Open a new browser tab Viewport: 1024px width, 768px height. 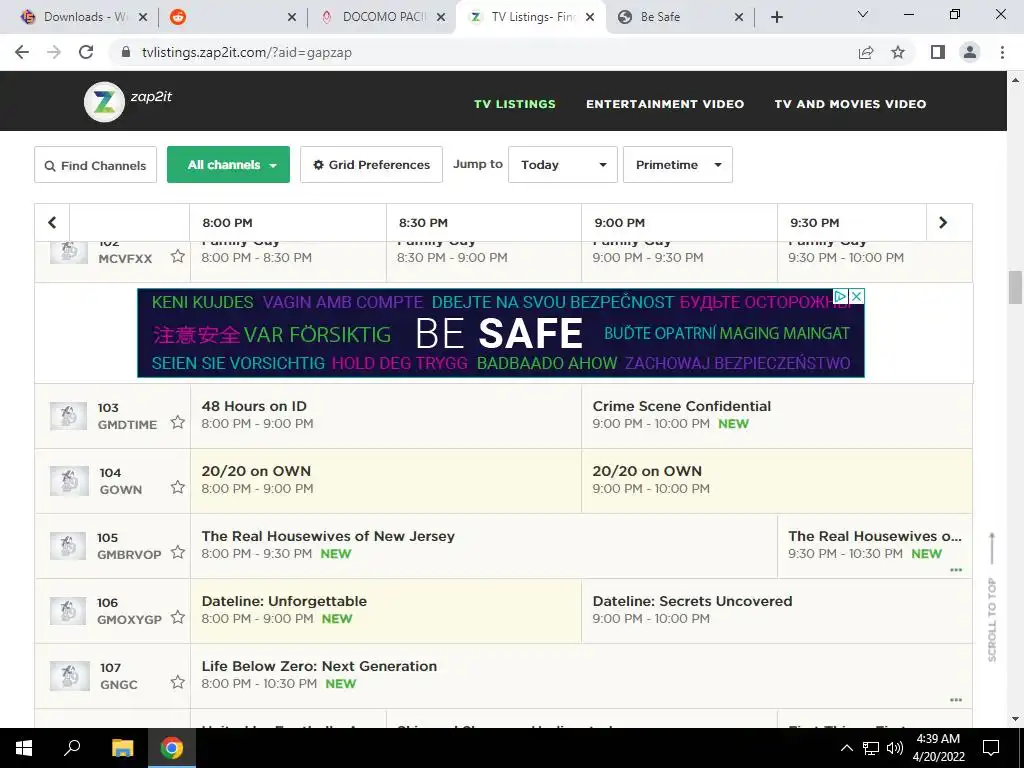click(x=776, y=17)
